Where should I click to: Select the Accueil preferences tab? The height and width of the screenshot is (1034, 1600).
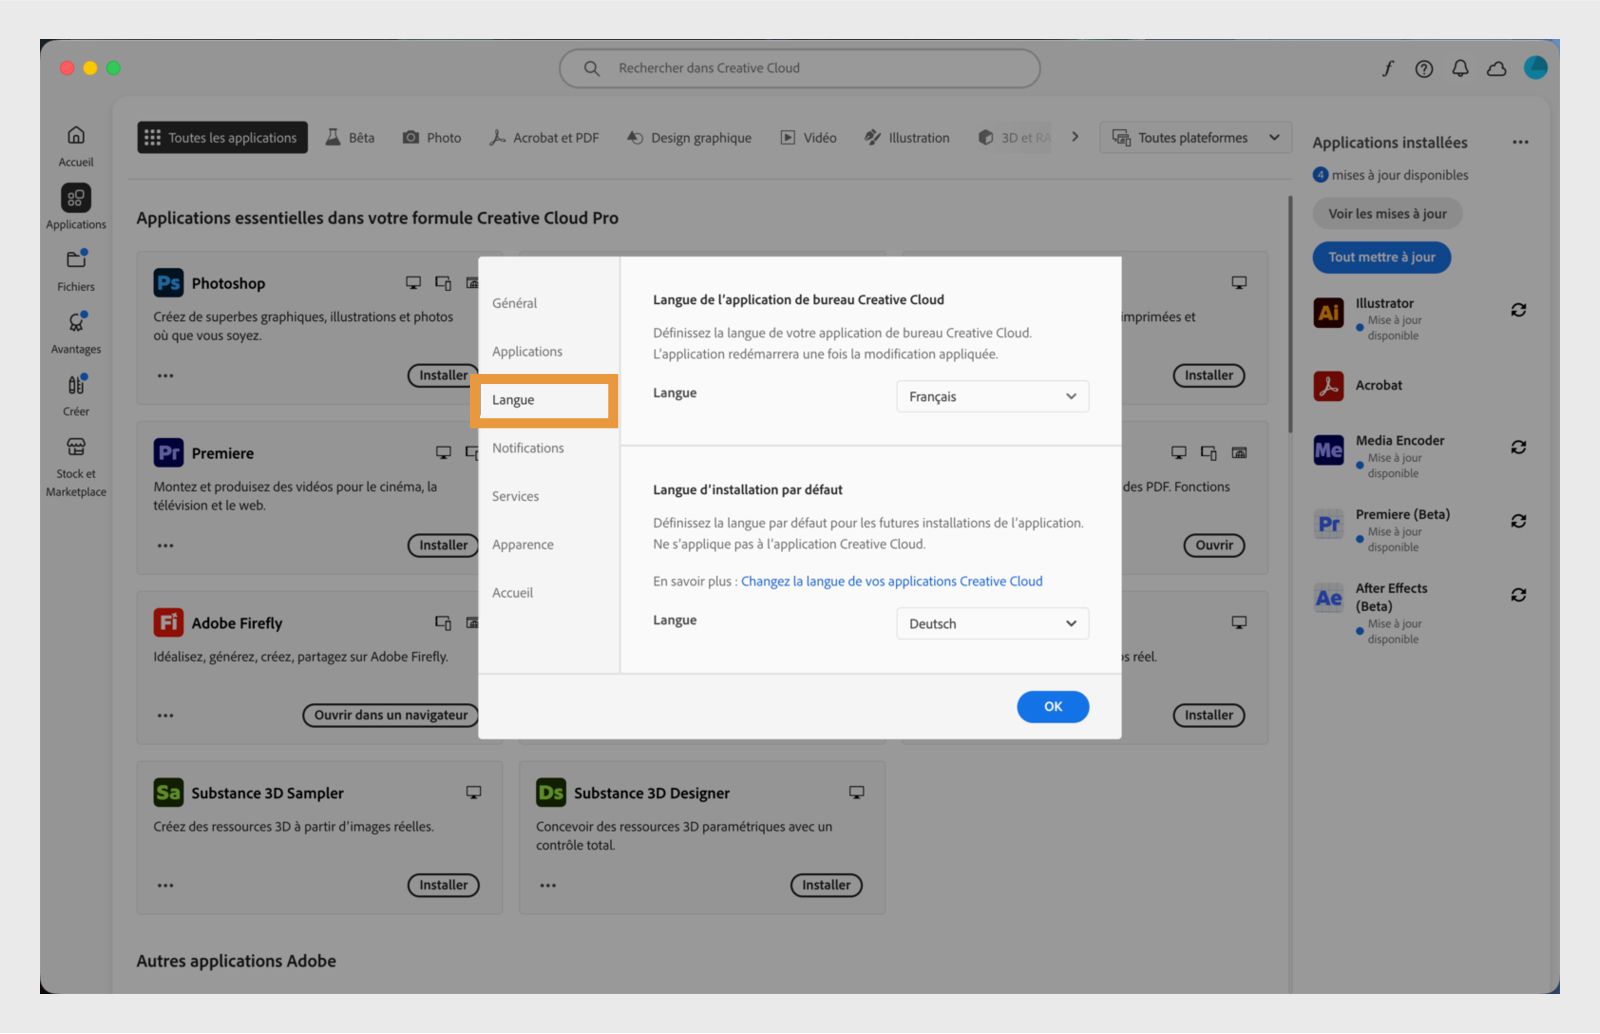(512, 593)
